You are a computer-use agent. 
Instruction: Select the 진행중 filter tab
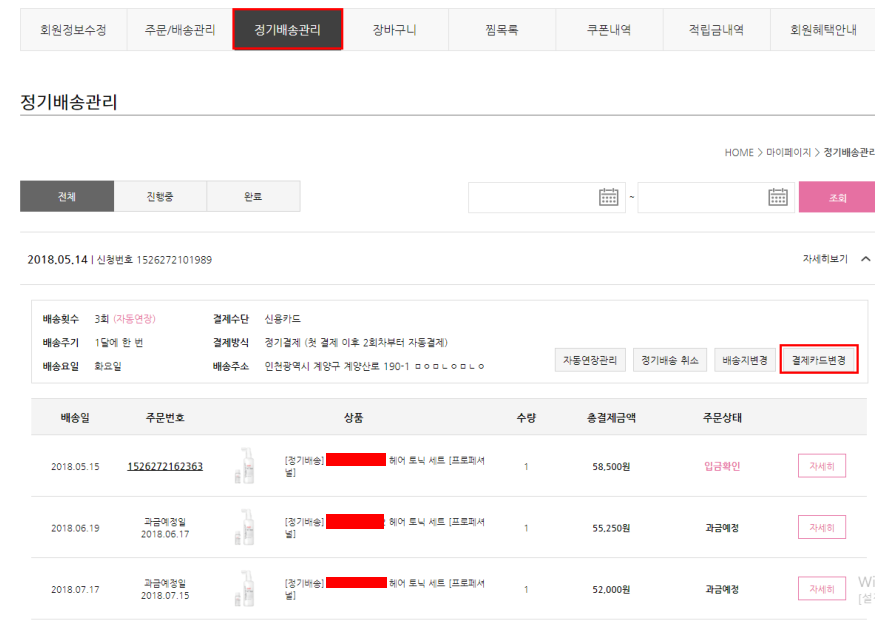click(160, 197)
